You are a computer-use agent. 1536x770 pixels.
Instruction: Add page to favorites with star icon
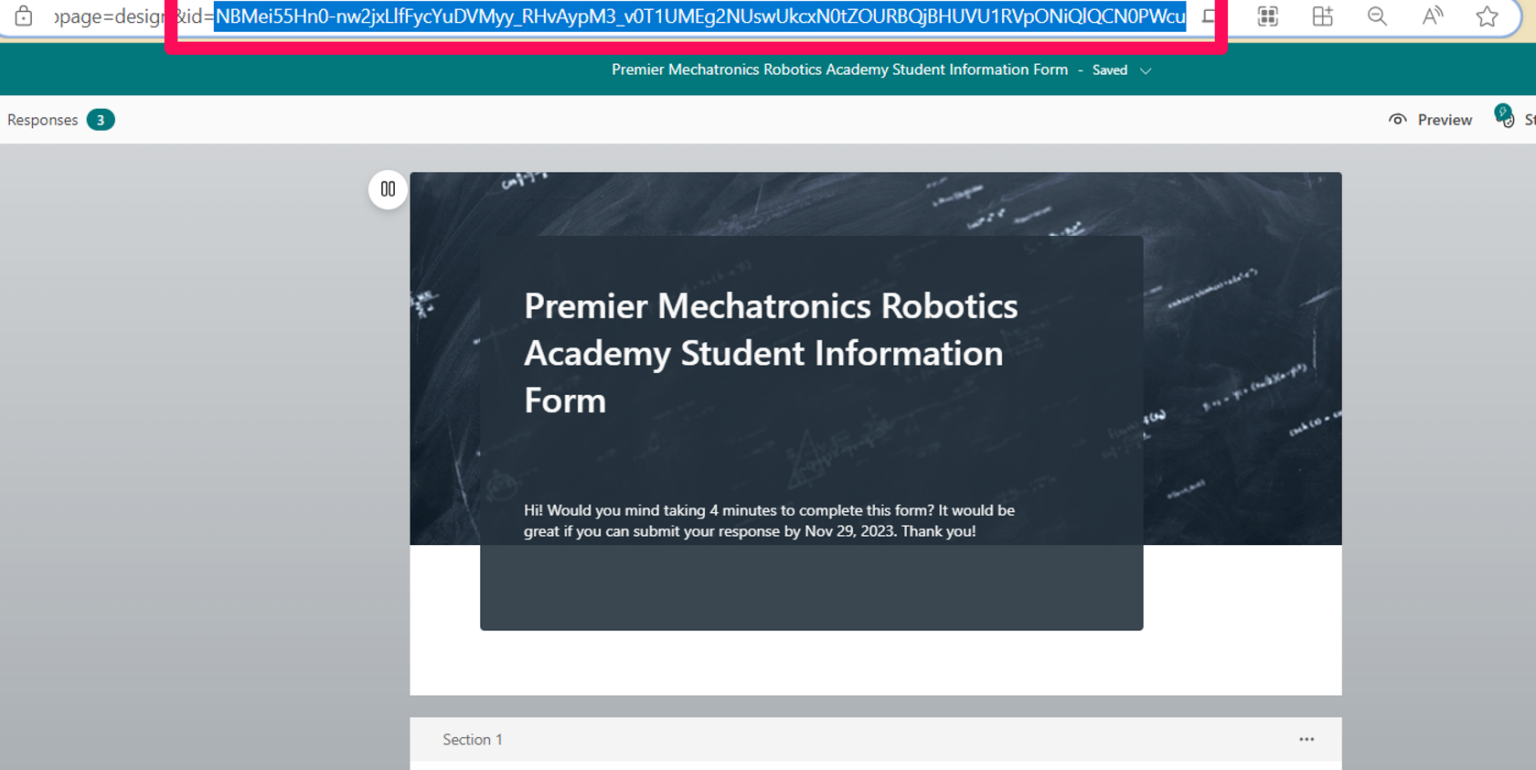[1487, 17]
